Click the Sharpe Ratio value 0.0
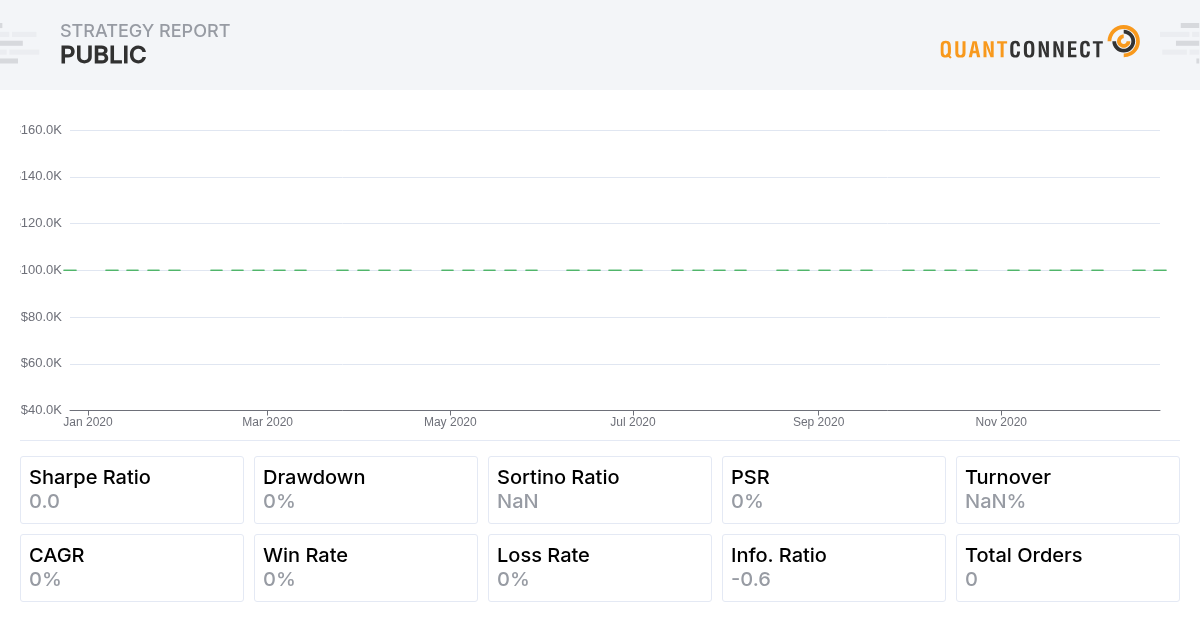The image size is (1200, 632). pyautogui.click(x=45, y=502)
